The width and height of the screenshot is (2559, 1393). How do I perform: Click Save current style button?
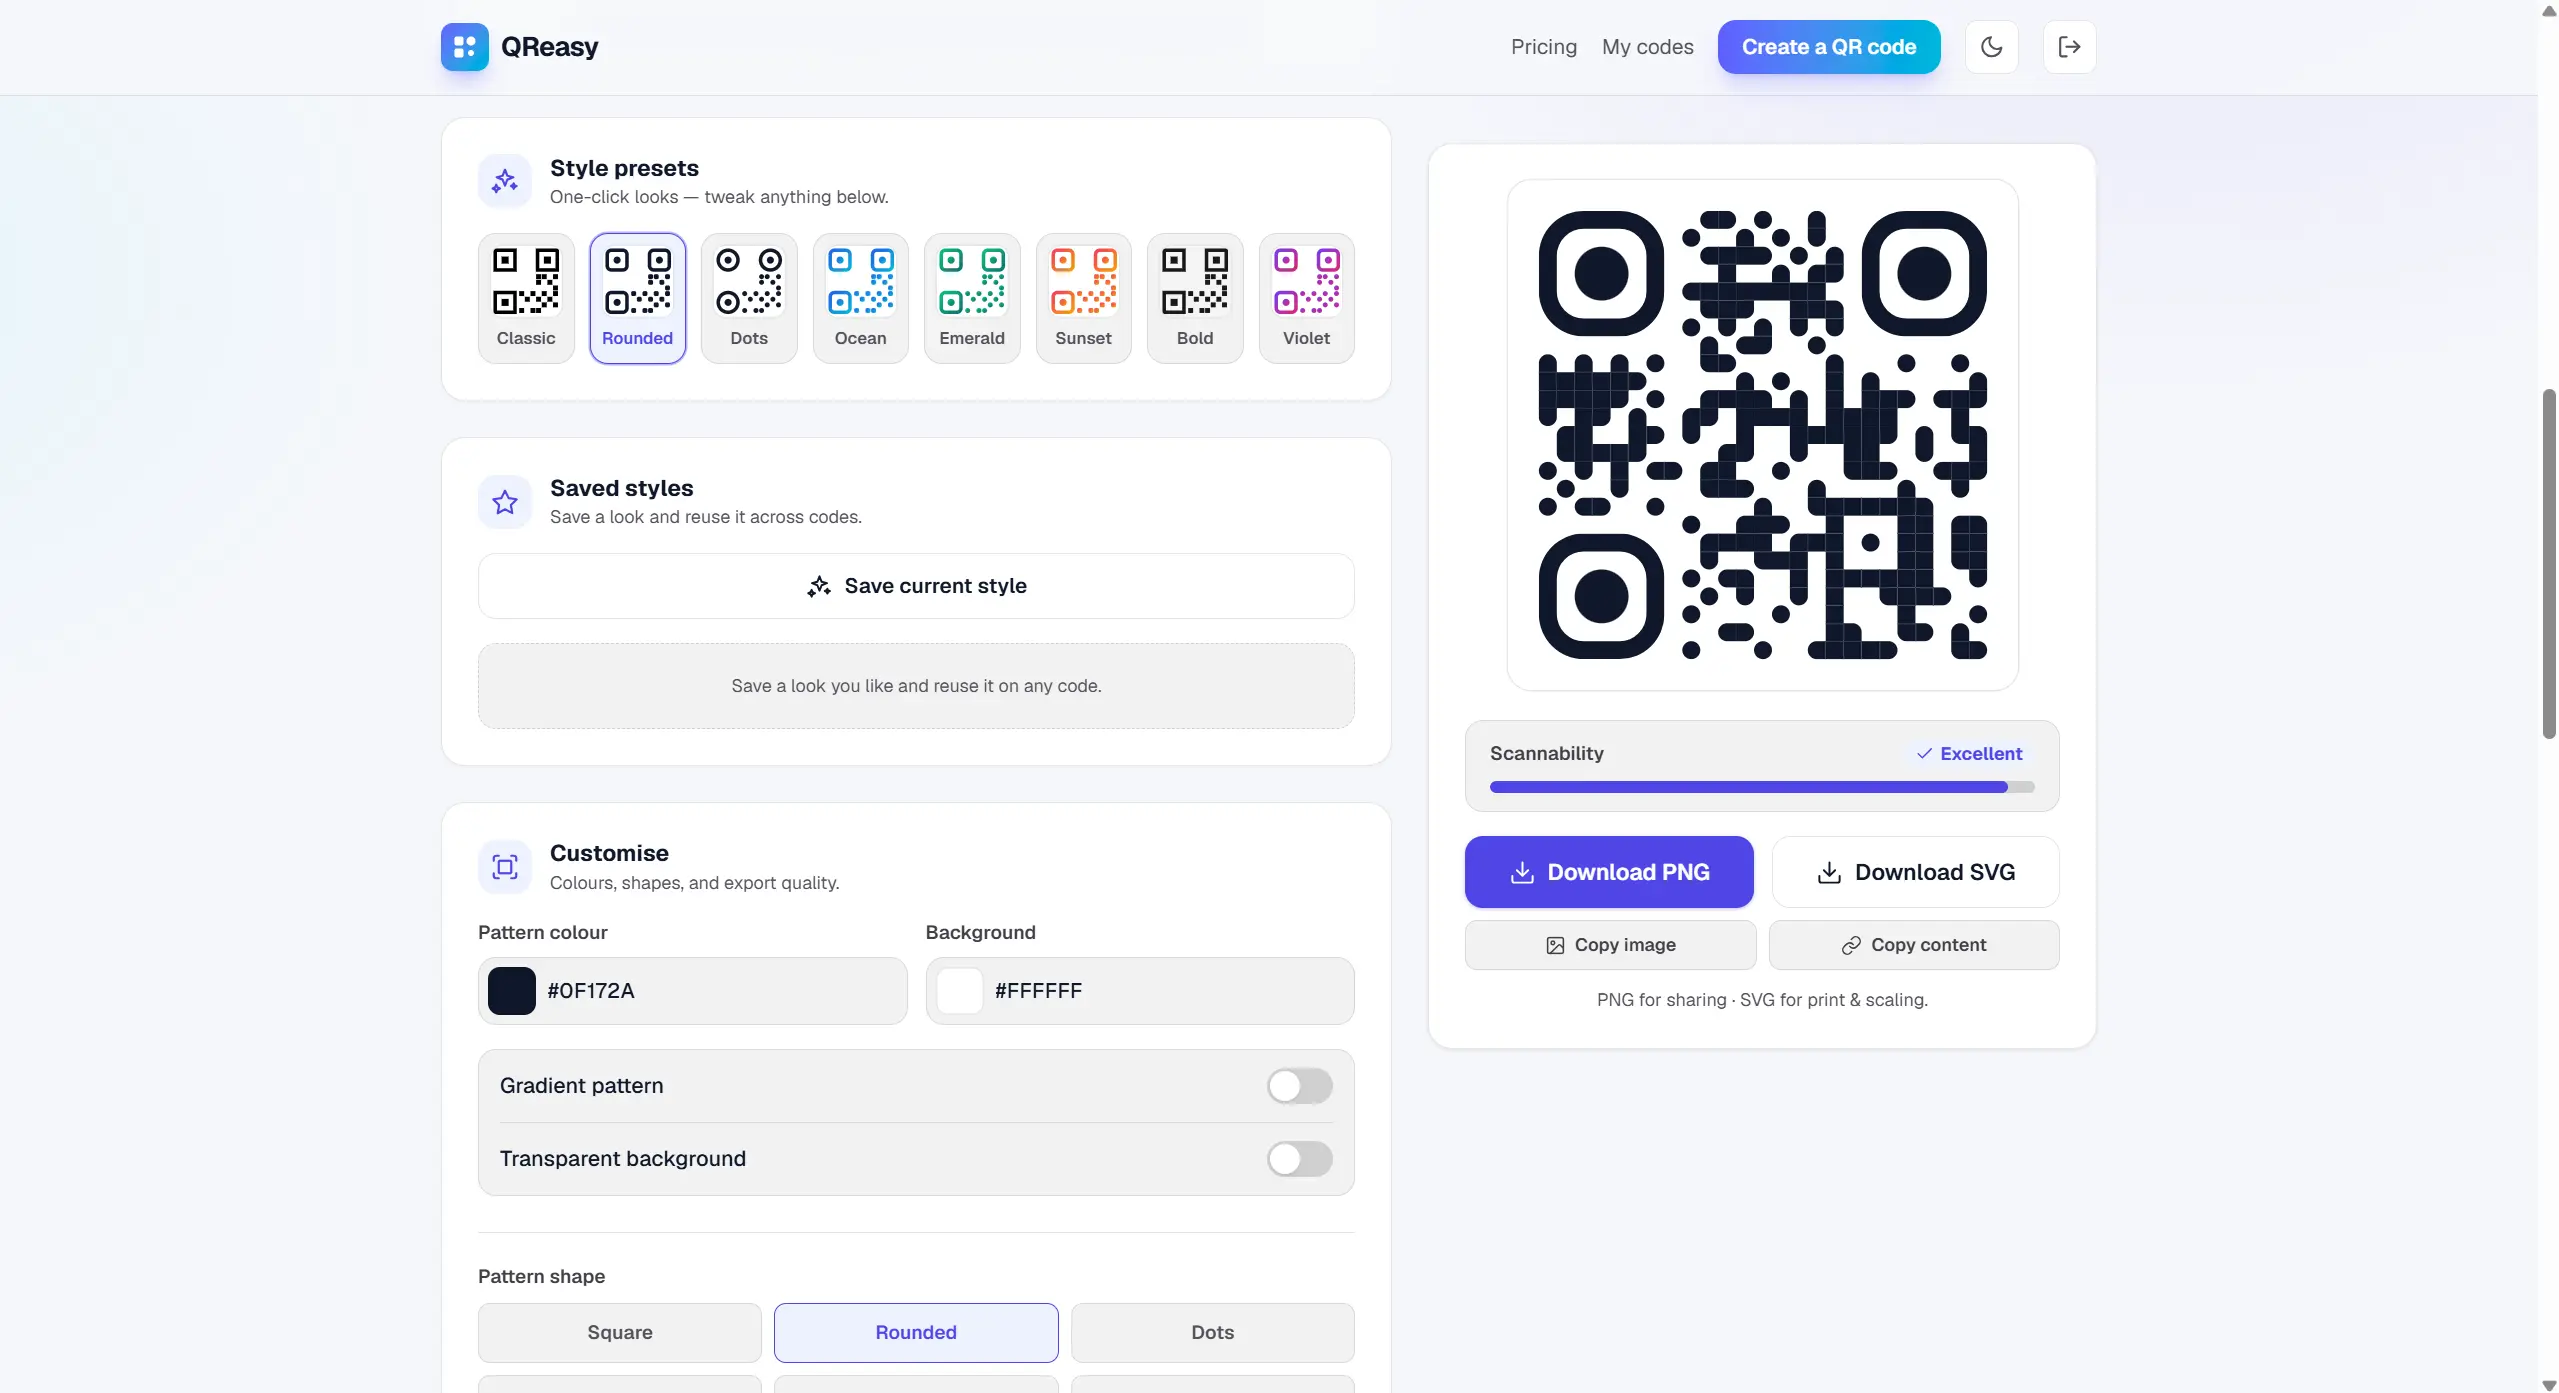pyautogui.click(x=916, y=586)
